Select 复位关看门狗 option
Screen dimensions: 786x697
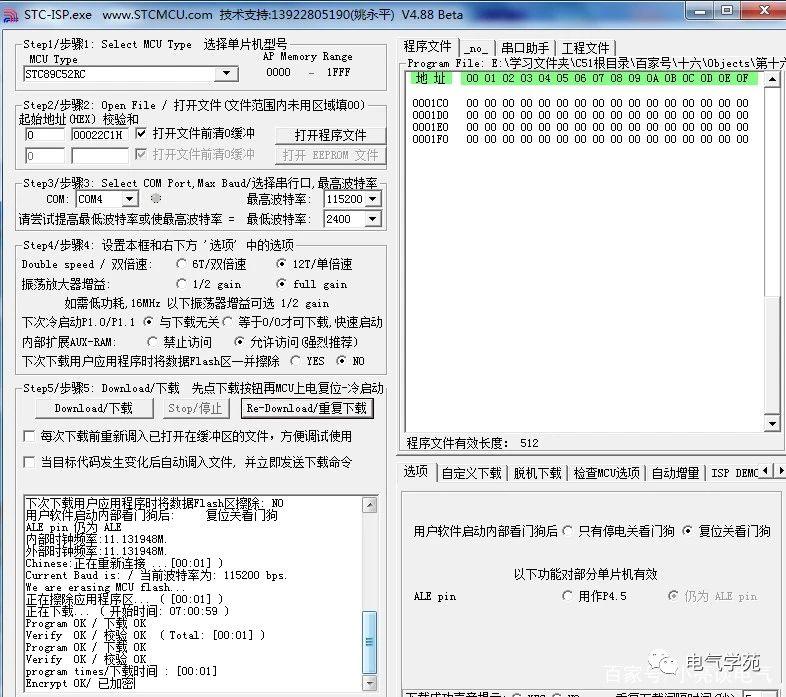[x=688, y=531]
